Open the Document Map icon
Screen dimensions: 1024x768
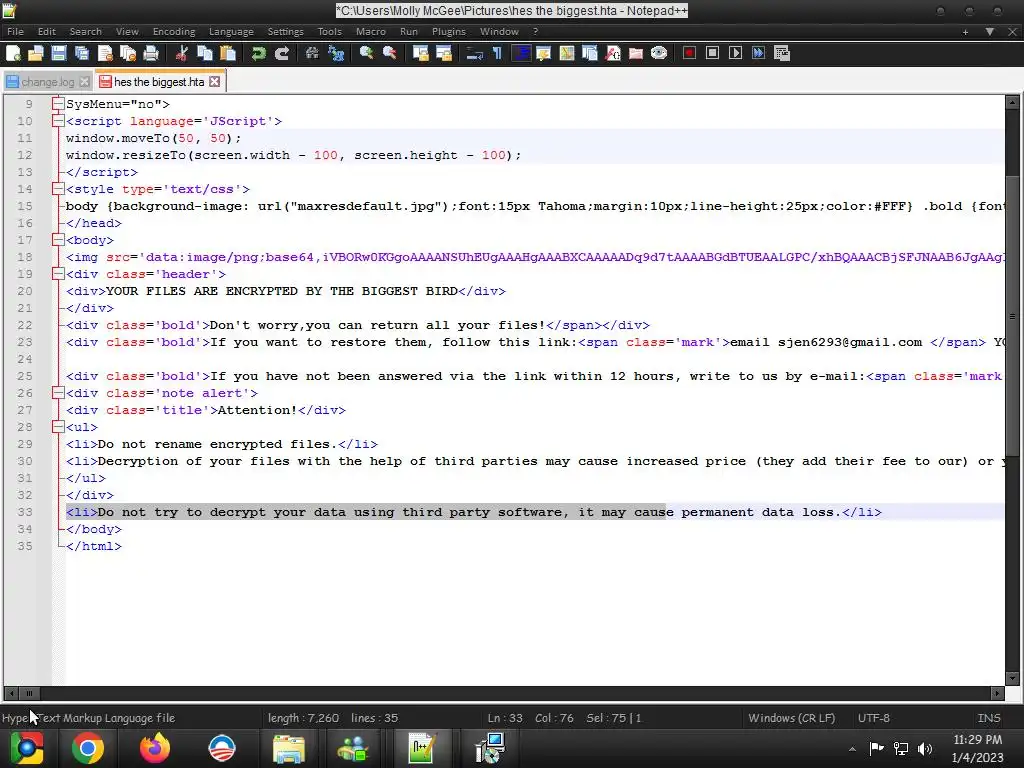[566, 54]
